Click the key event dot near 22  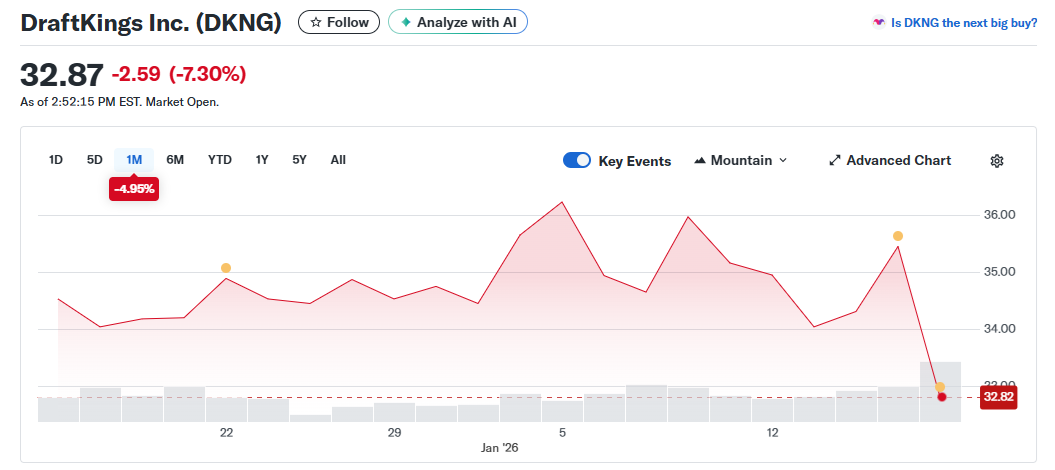pyautogui.click(x=226, y=268)
